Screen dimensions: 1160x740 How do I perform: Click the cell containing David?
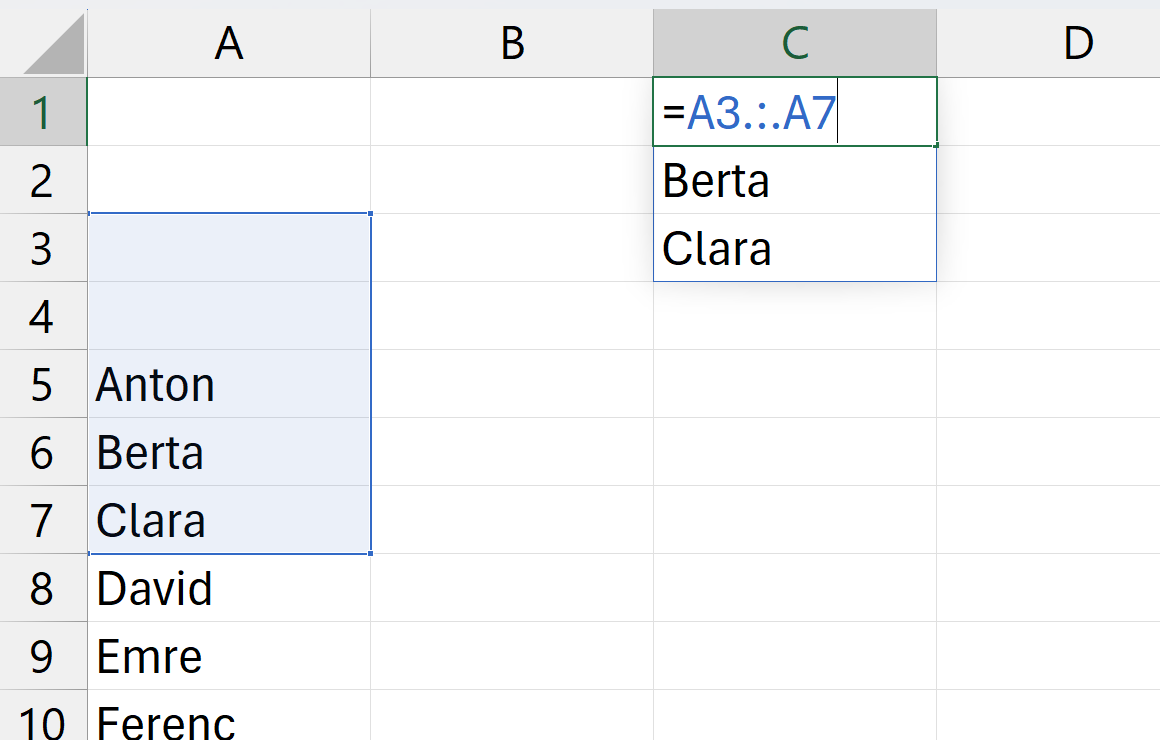tap(229, 588)
